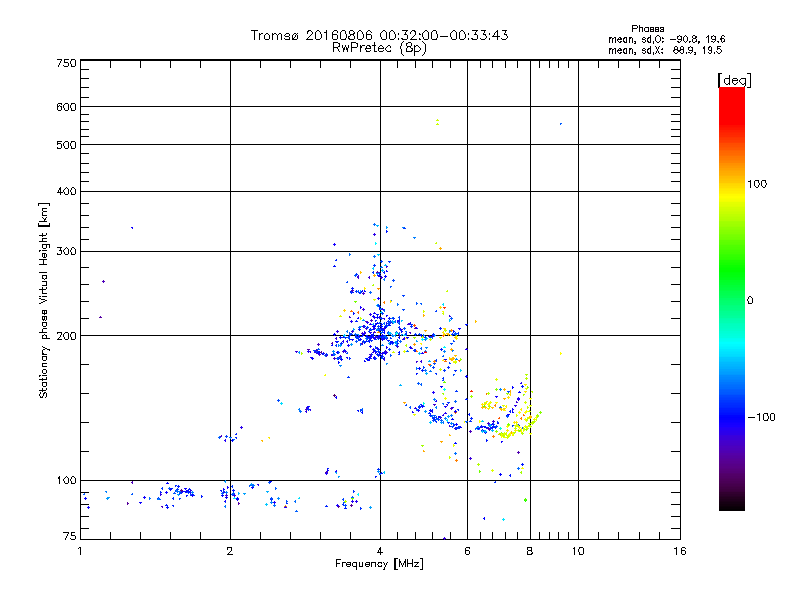Click the y-axis tick label "500"
The height and width of the screenshot is (600, 800).
(66, 145)
